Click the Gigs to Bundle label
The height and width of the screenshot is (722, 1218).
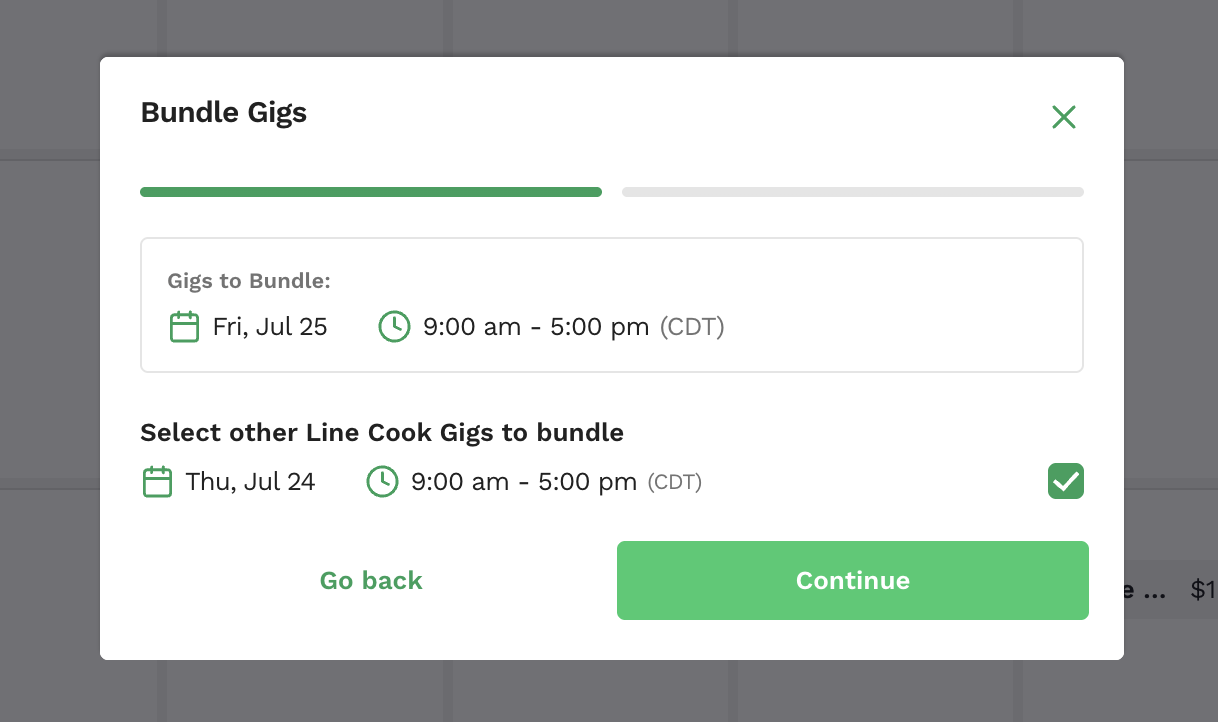click(249, 281)
